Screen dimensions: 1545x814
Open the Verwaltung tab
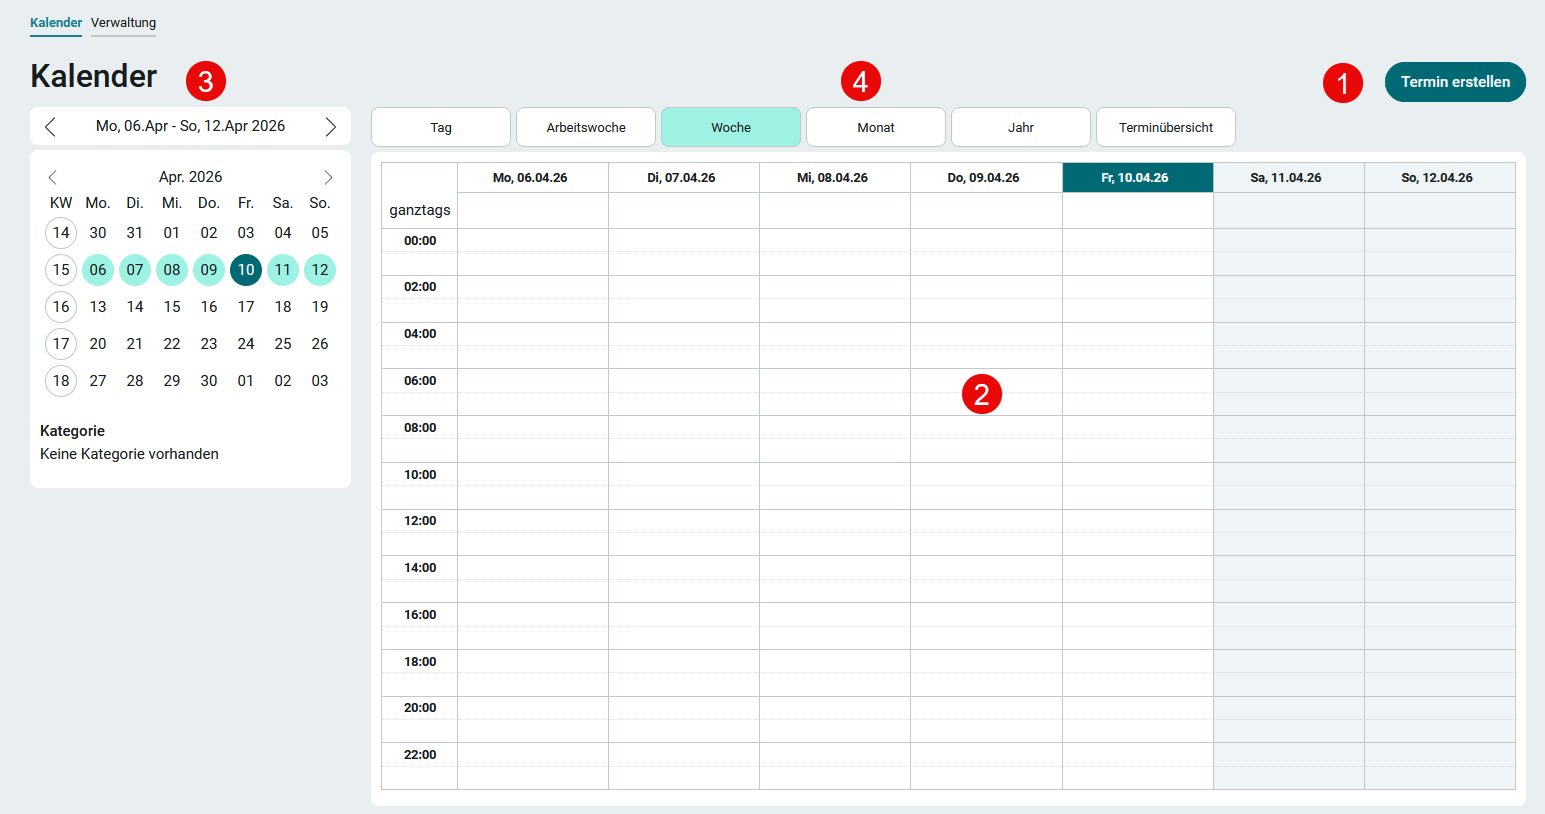click(123, 23)
